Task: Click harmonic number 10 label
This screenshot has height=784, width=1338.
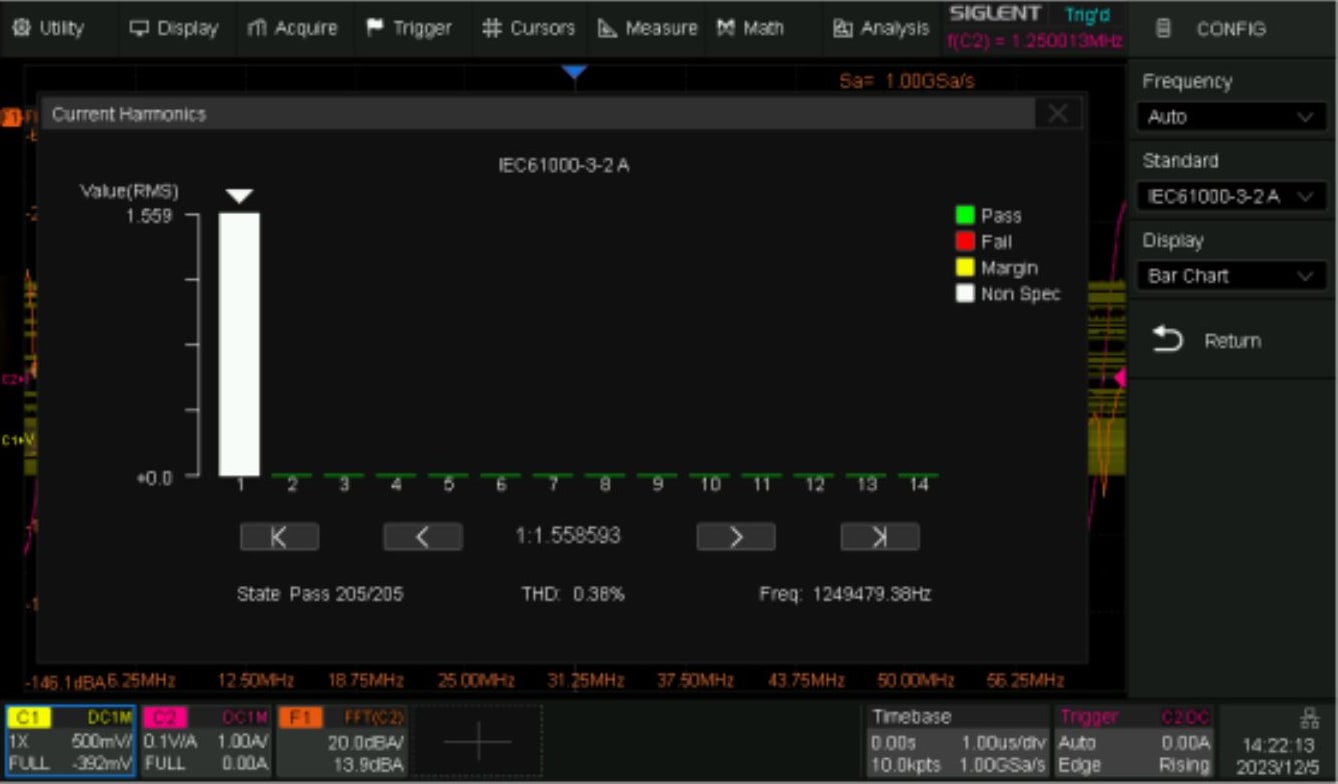Action: click(710, 485)
